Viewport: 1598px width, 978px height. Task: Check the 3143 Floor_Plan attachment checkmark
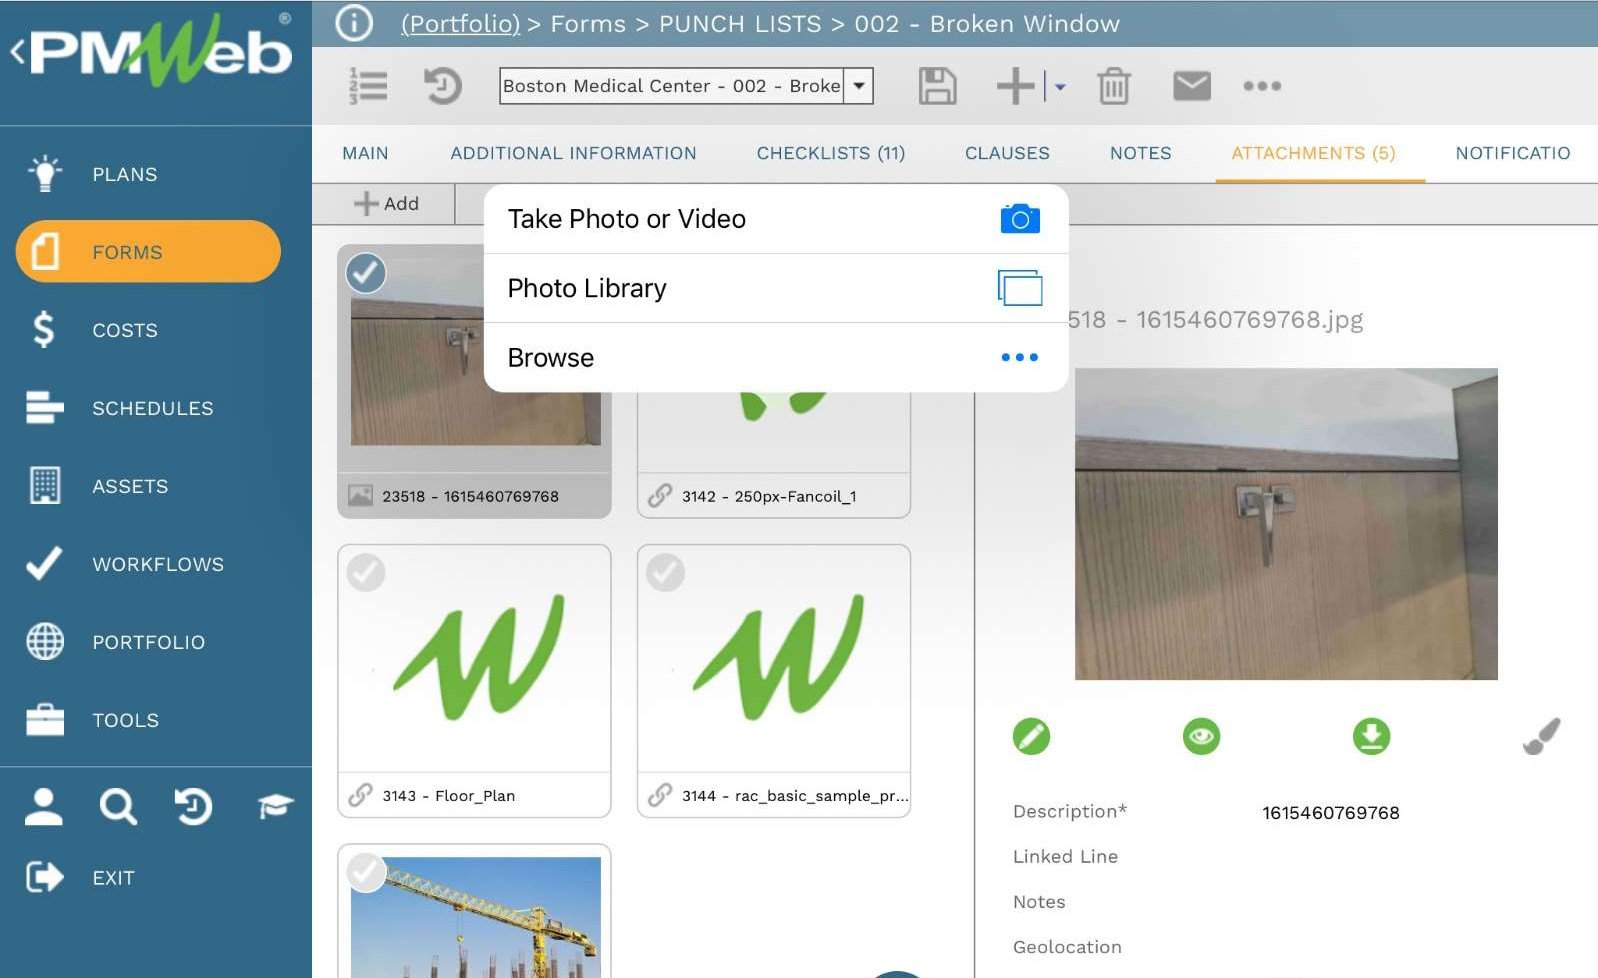366,573
